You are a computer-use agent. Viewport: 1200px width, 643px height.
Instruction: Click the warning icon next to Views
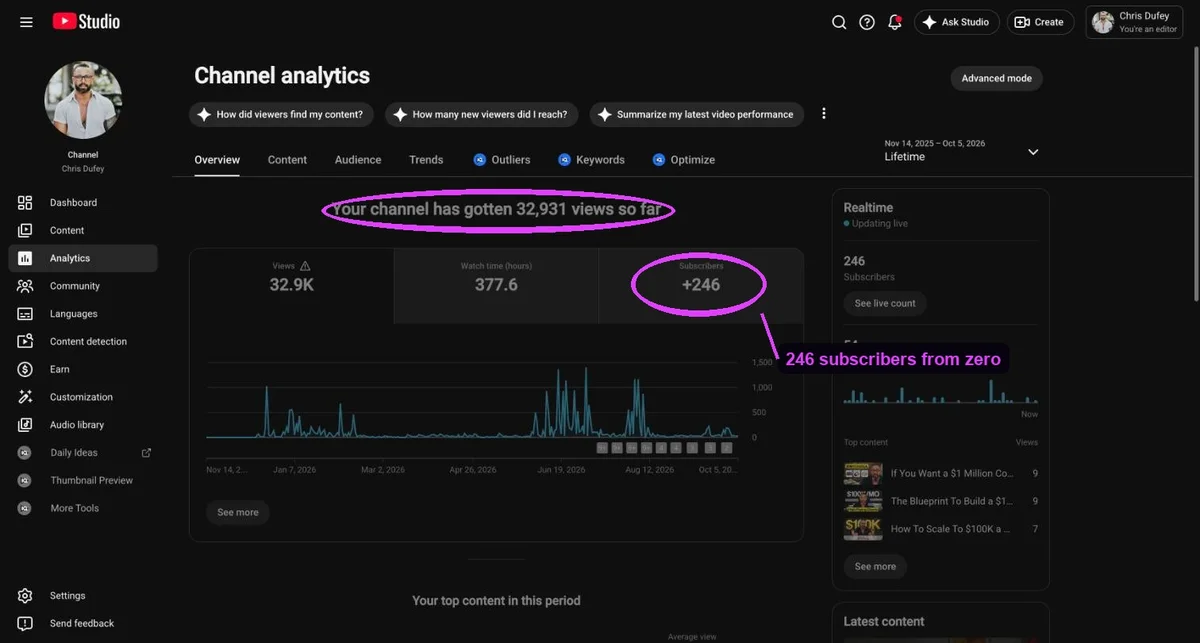pos(306,266)
